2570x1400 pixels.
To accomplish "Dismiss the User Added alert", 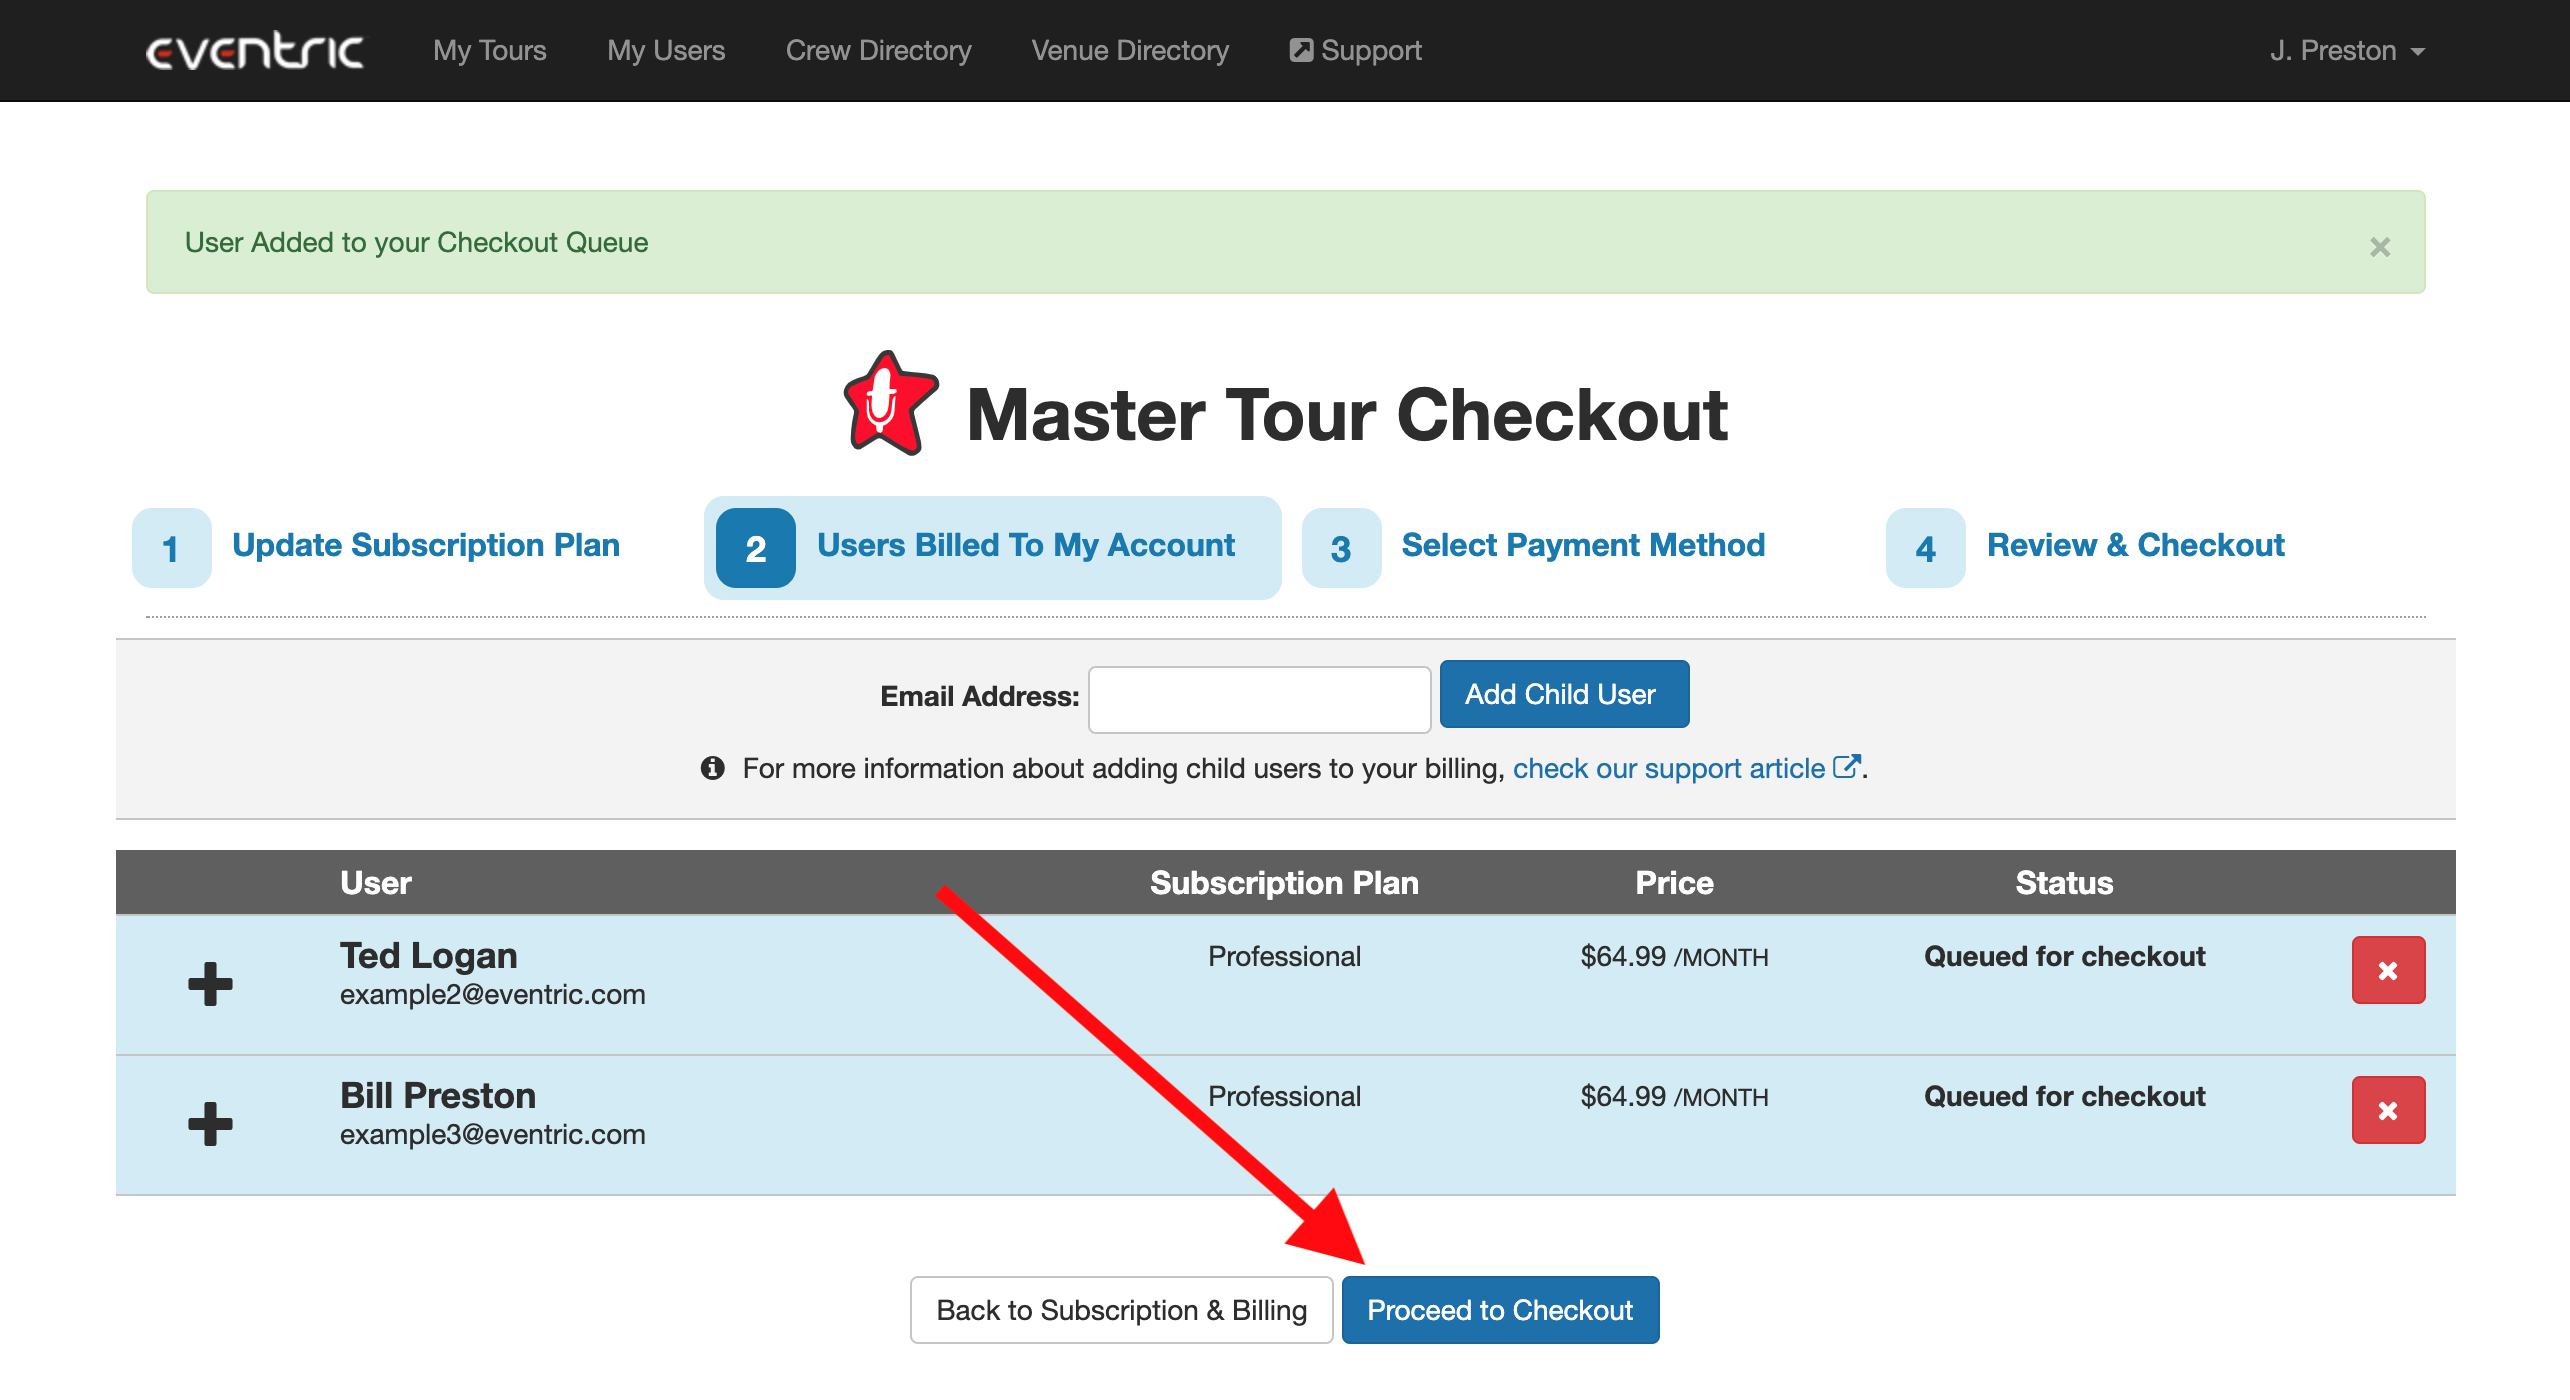I will click(2380, 247).
